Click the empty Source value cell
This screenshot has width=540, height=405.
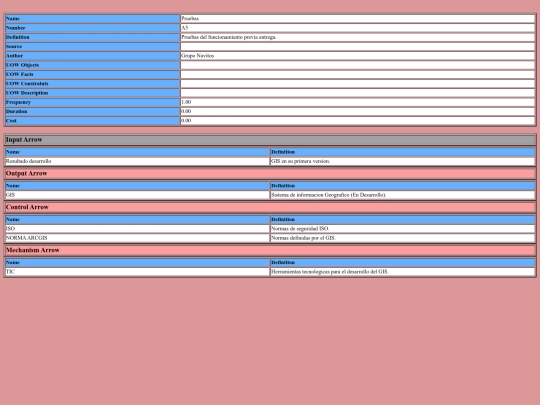[357, 46]
